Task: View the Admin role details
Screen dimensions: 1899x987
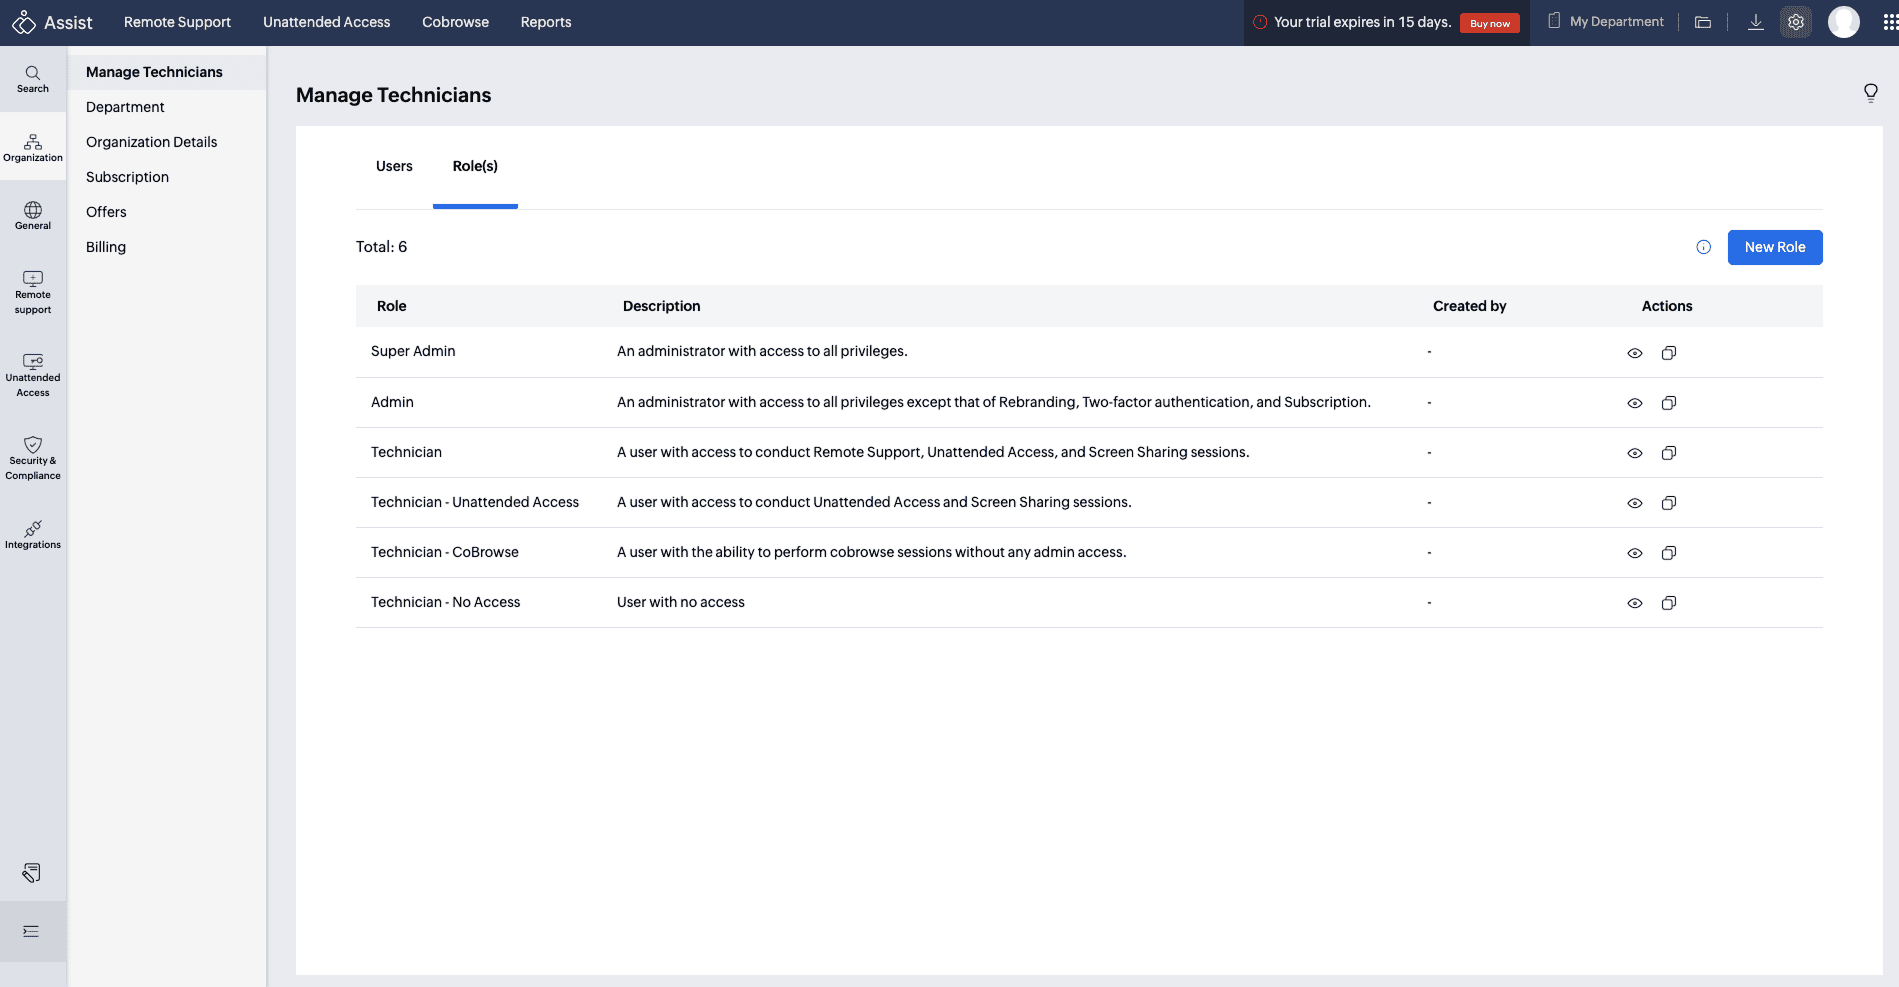Action: [x=1635, y=403]
